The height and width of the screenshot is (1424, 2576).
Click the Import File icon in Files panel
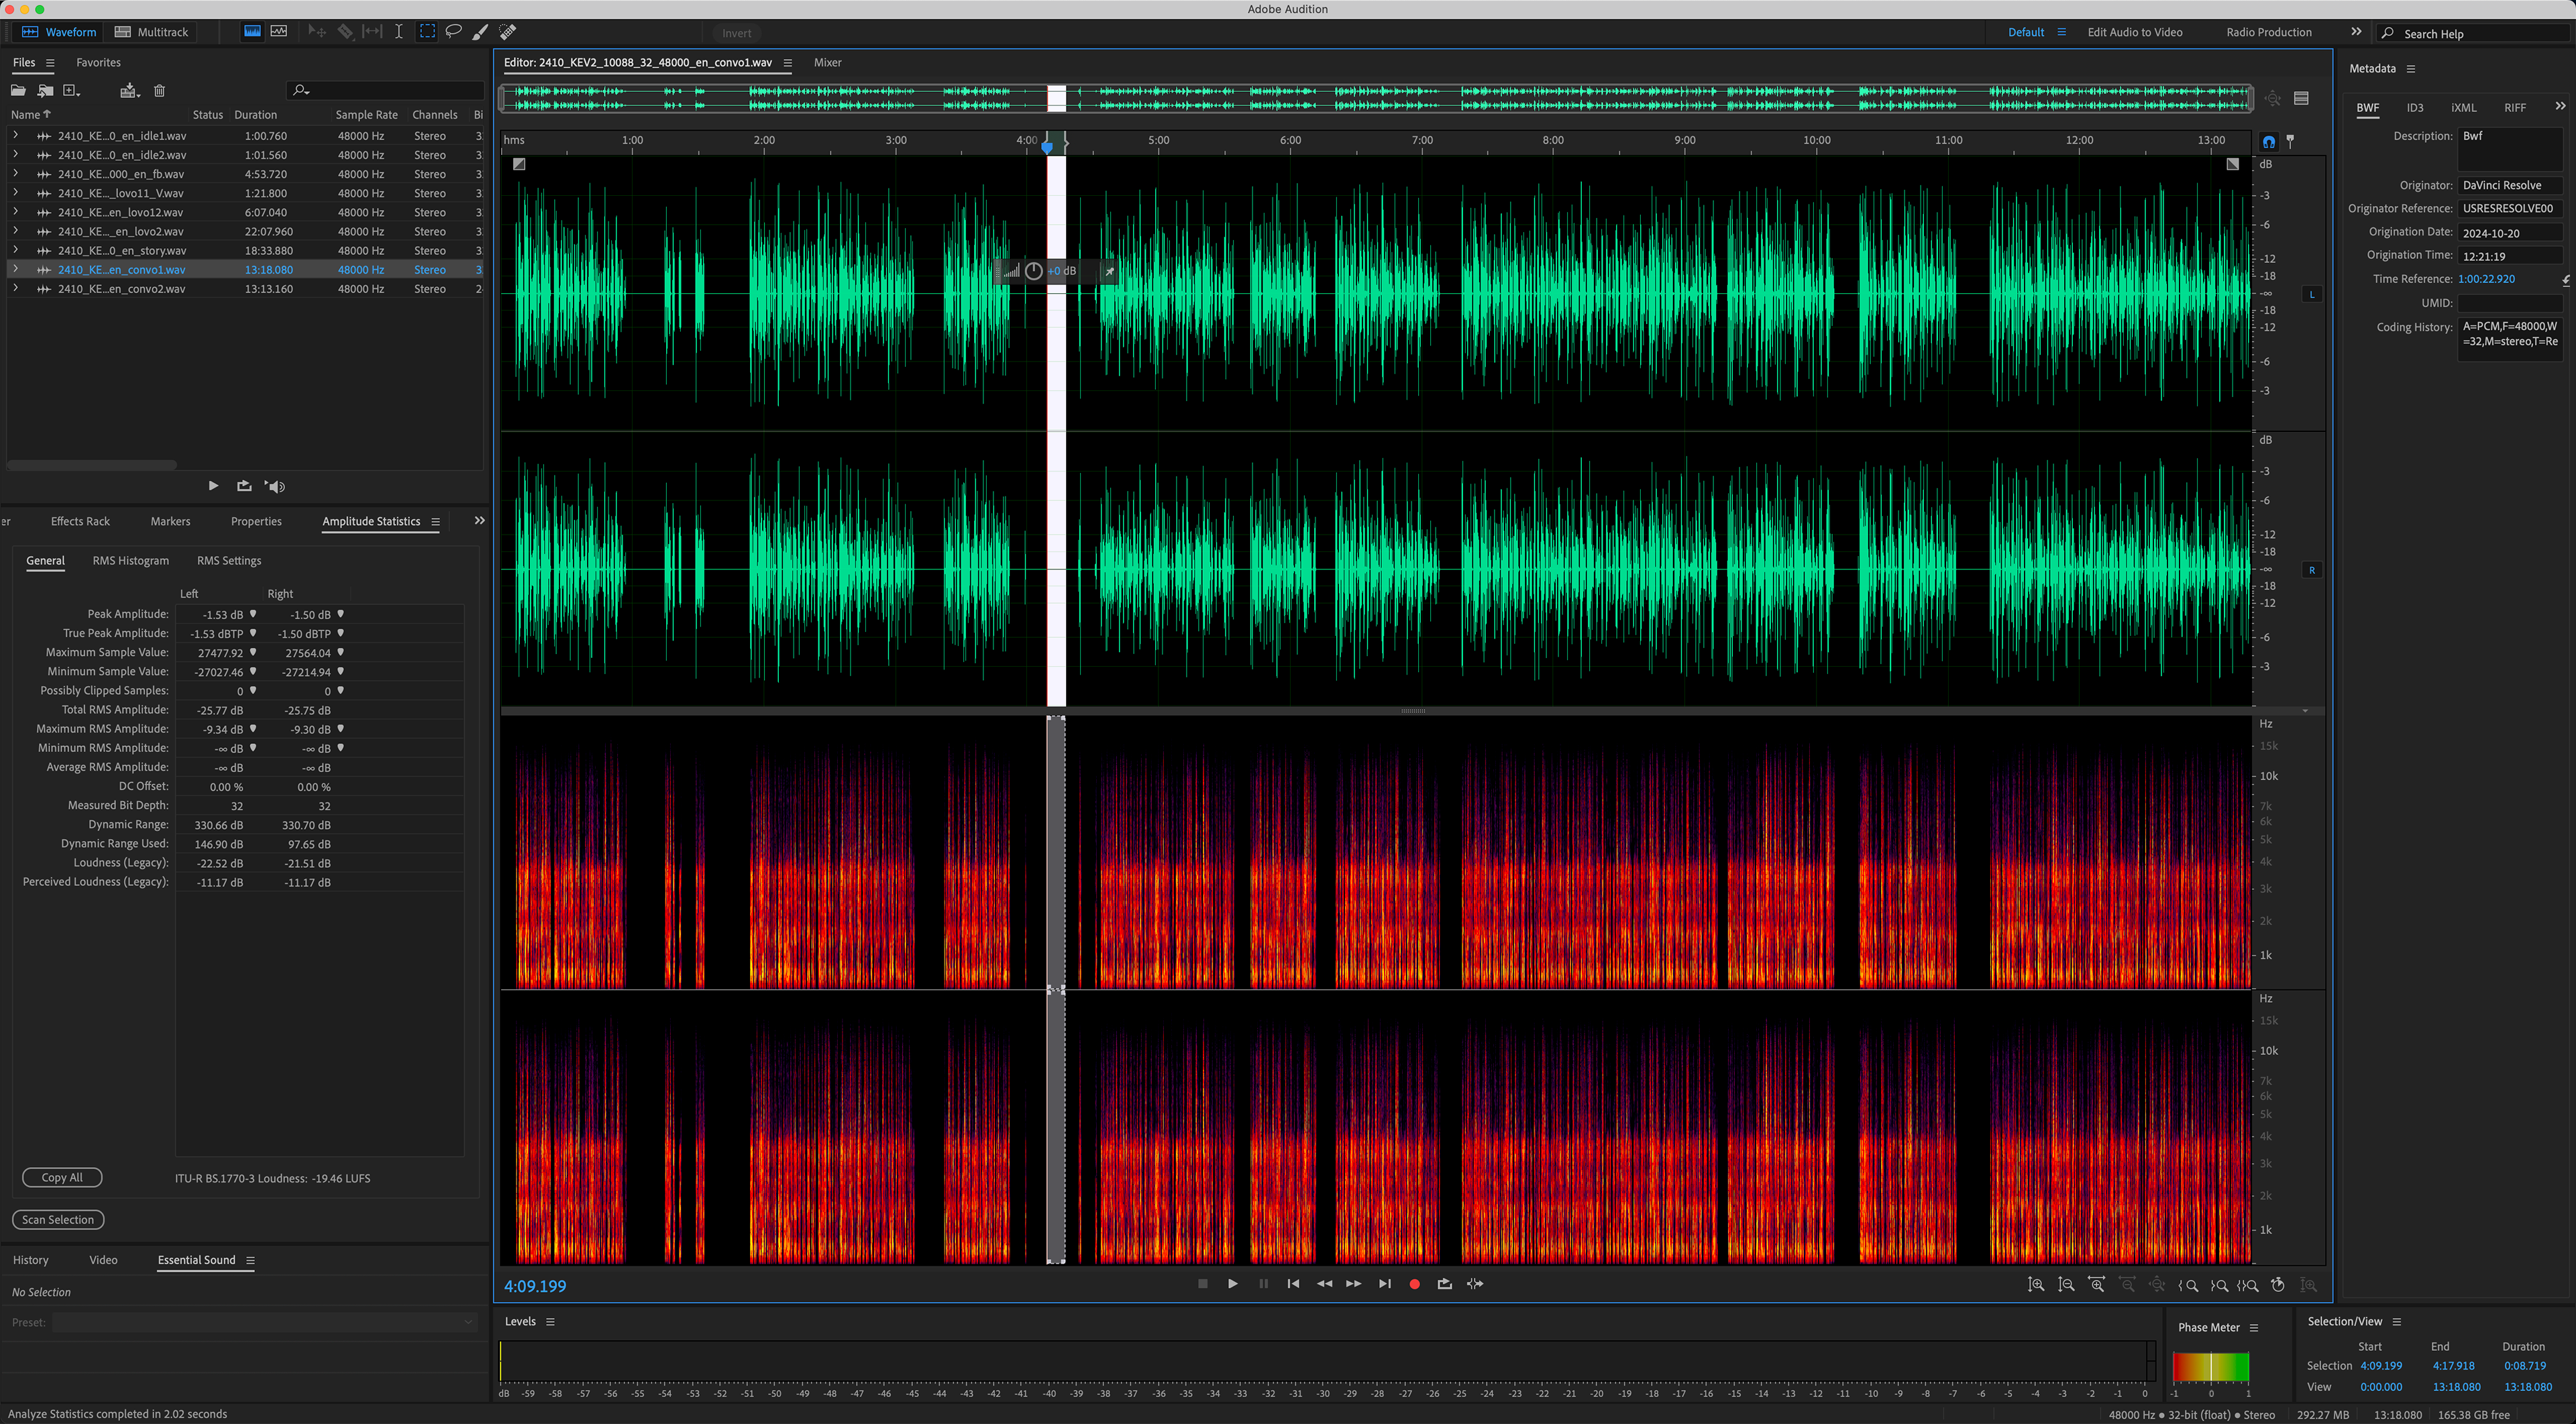pos(45,91)
